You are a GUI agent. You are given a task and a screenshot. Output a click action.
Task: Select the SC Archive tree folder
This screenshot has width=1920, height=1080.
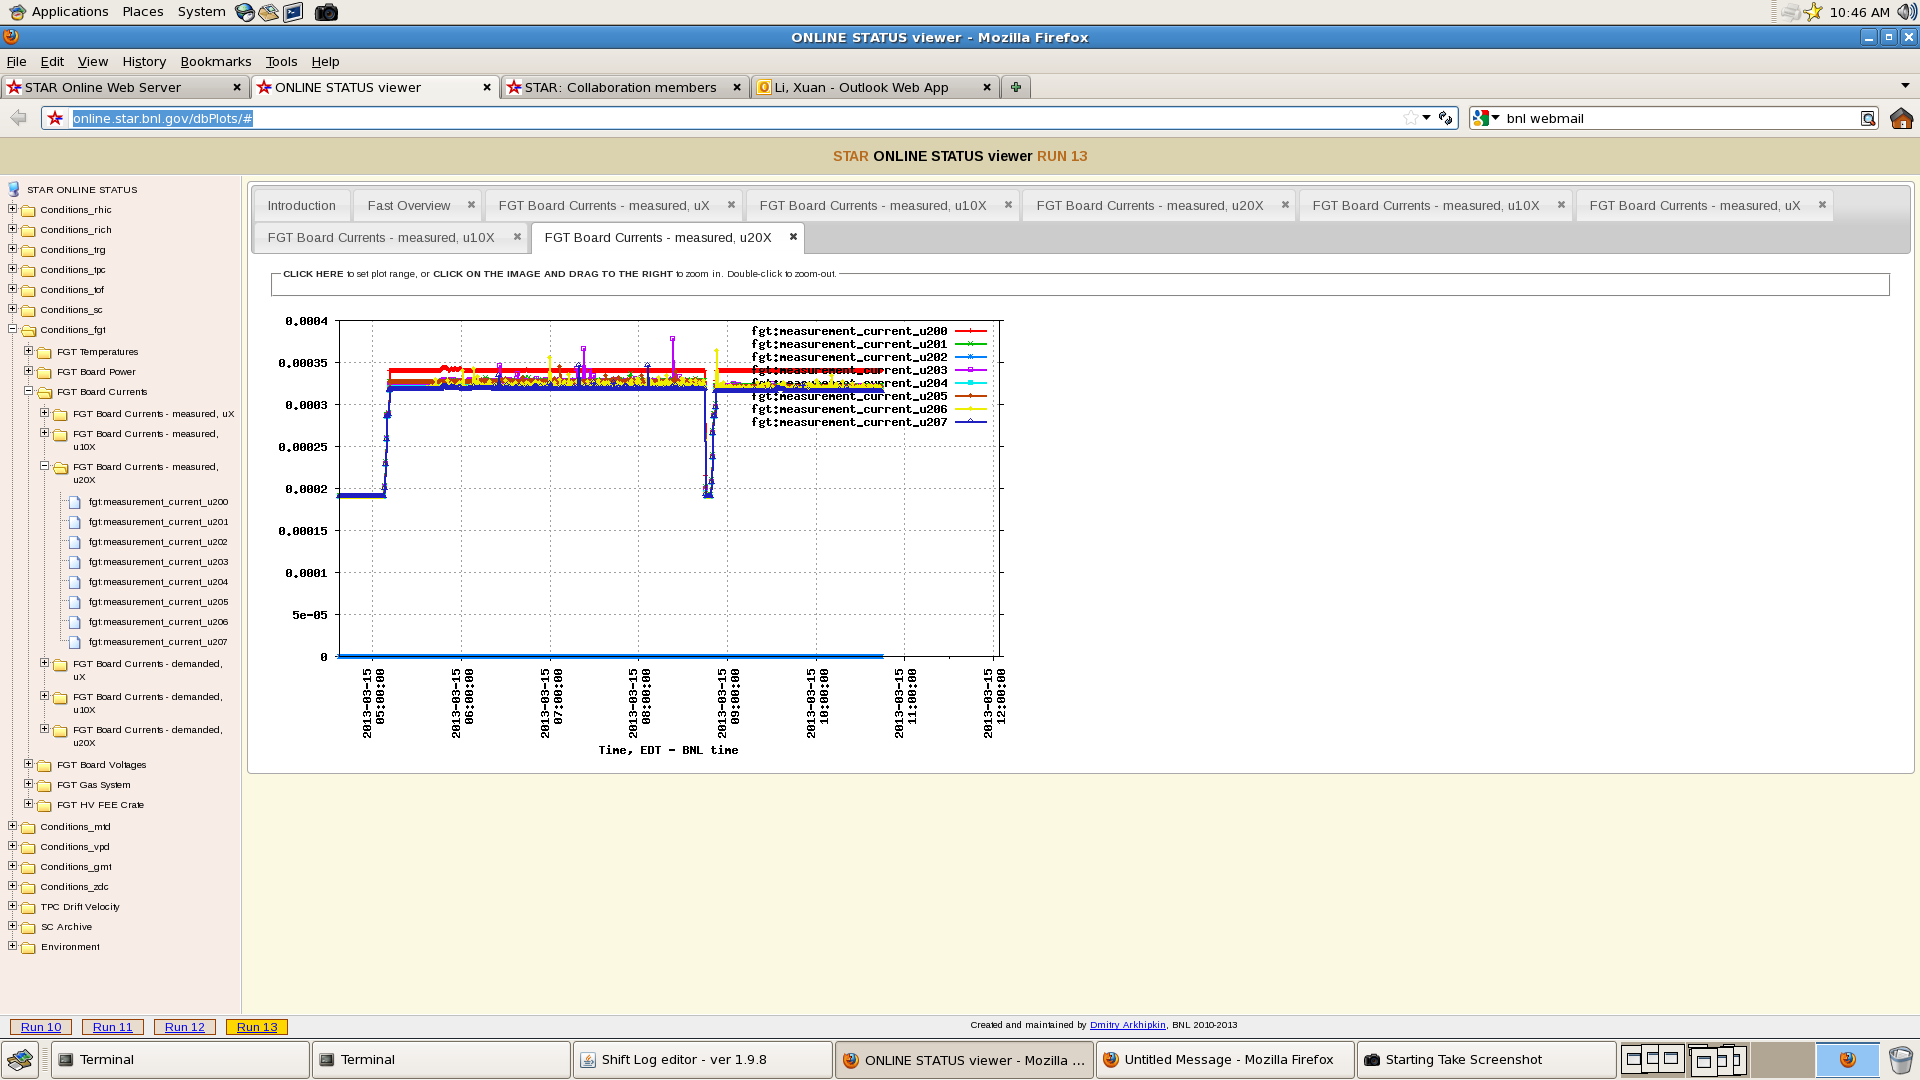(66, 927)
